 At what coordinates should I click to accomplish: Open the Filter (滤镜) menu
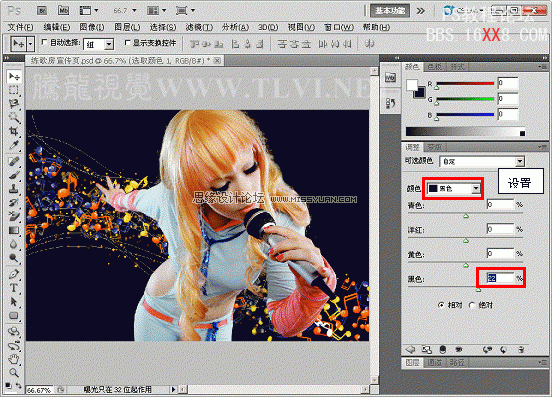tap(199, 27)
